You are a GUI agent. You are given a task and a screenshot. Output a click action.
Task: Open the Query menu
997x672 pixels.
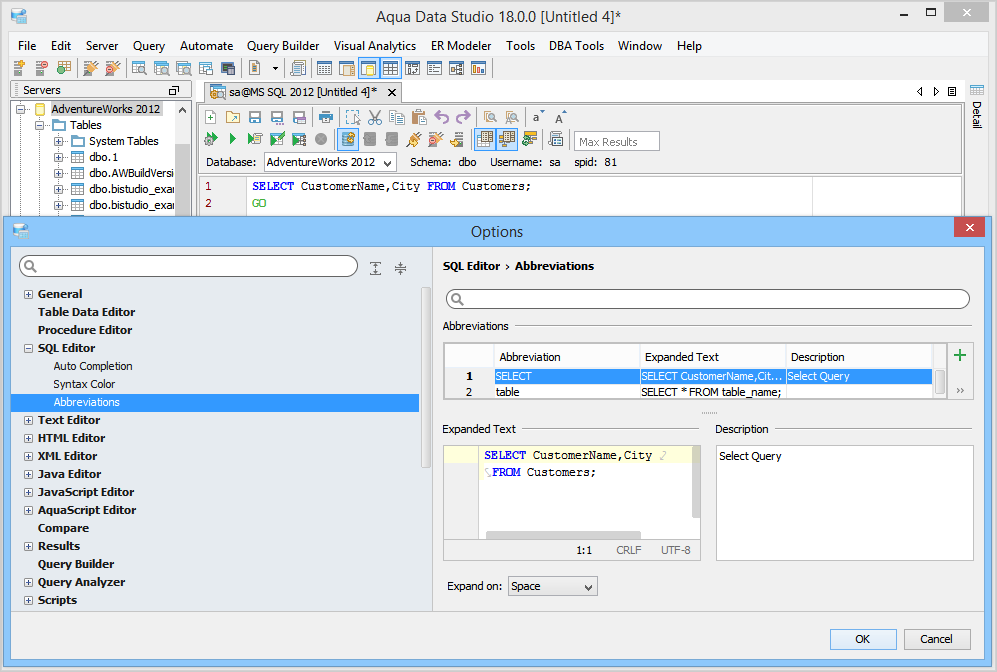click(149, 46)
